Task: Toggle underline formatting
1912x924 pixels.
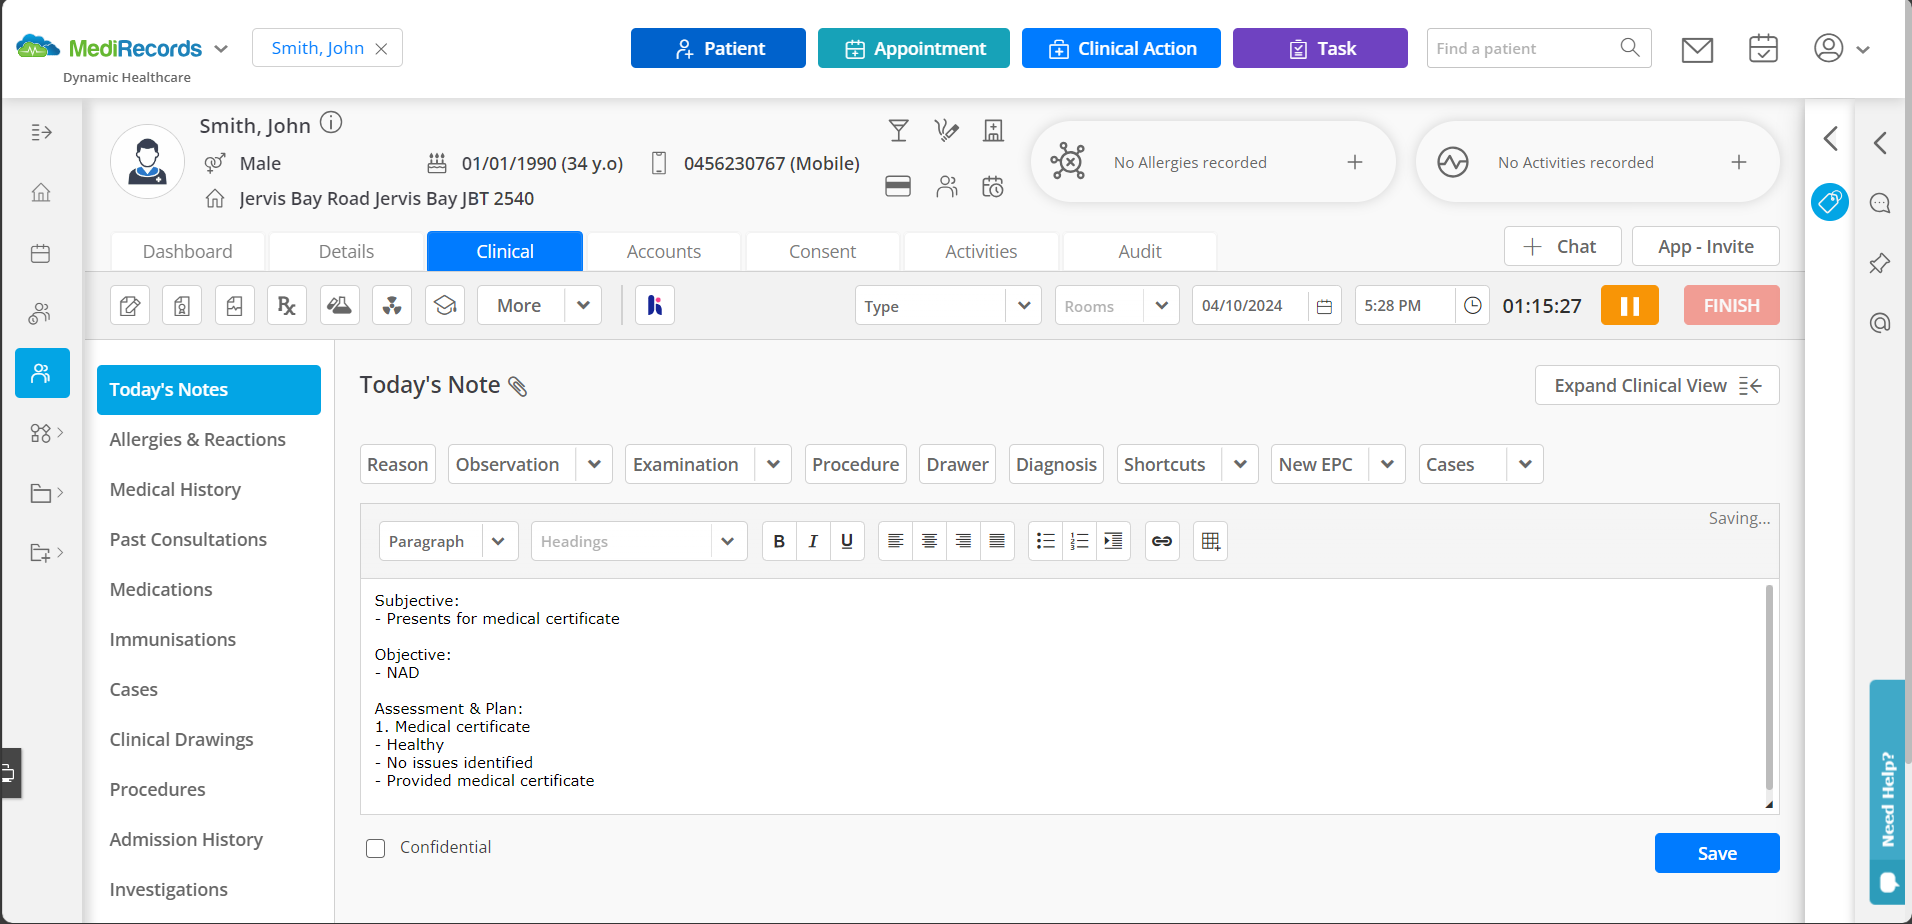Action: pyautogui.click(x=847, y=541)
